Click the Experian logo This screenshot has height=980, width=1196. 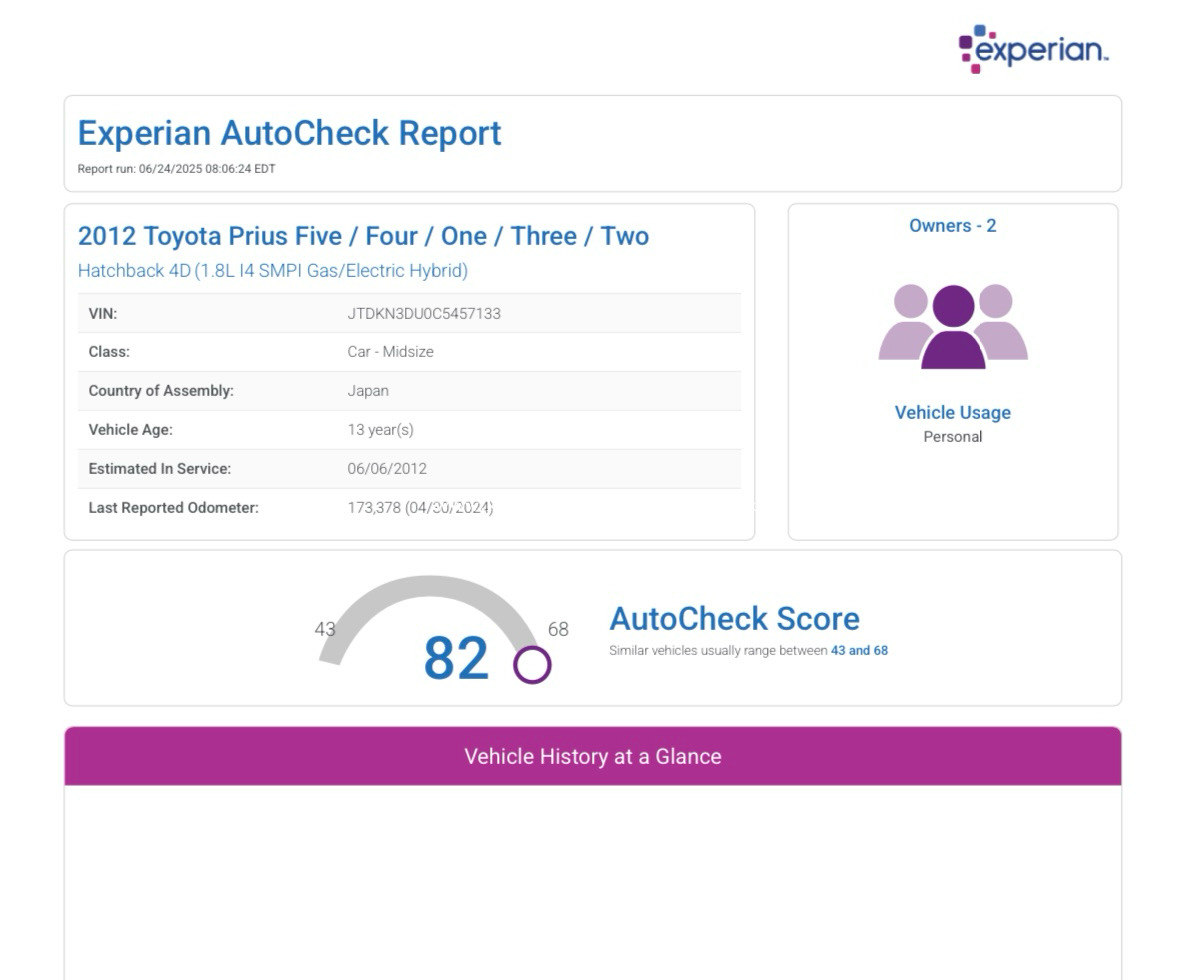1033,49
